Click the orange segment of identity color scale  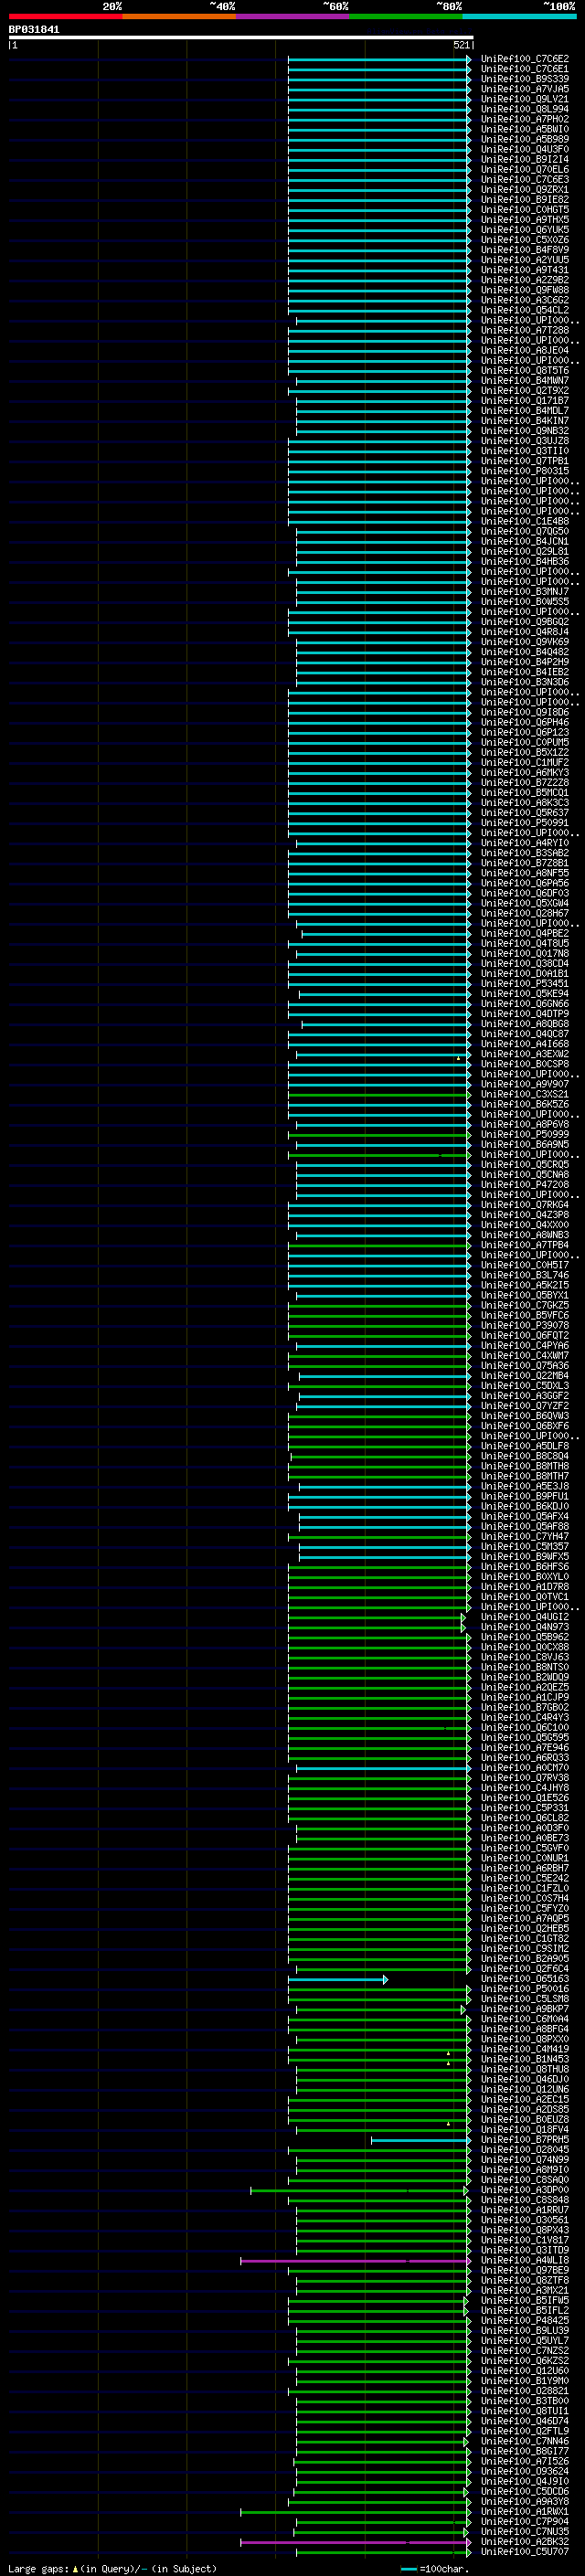(179, 16)
